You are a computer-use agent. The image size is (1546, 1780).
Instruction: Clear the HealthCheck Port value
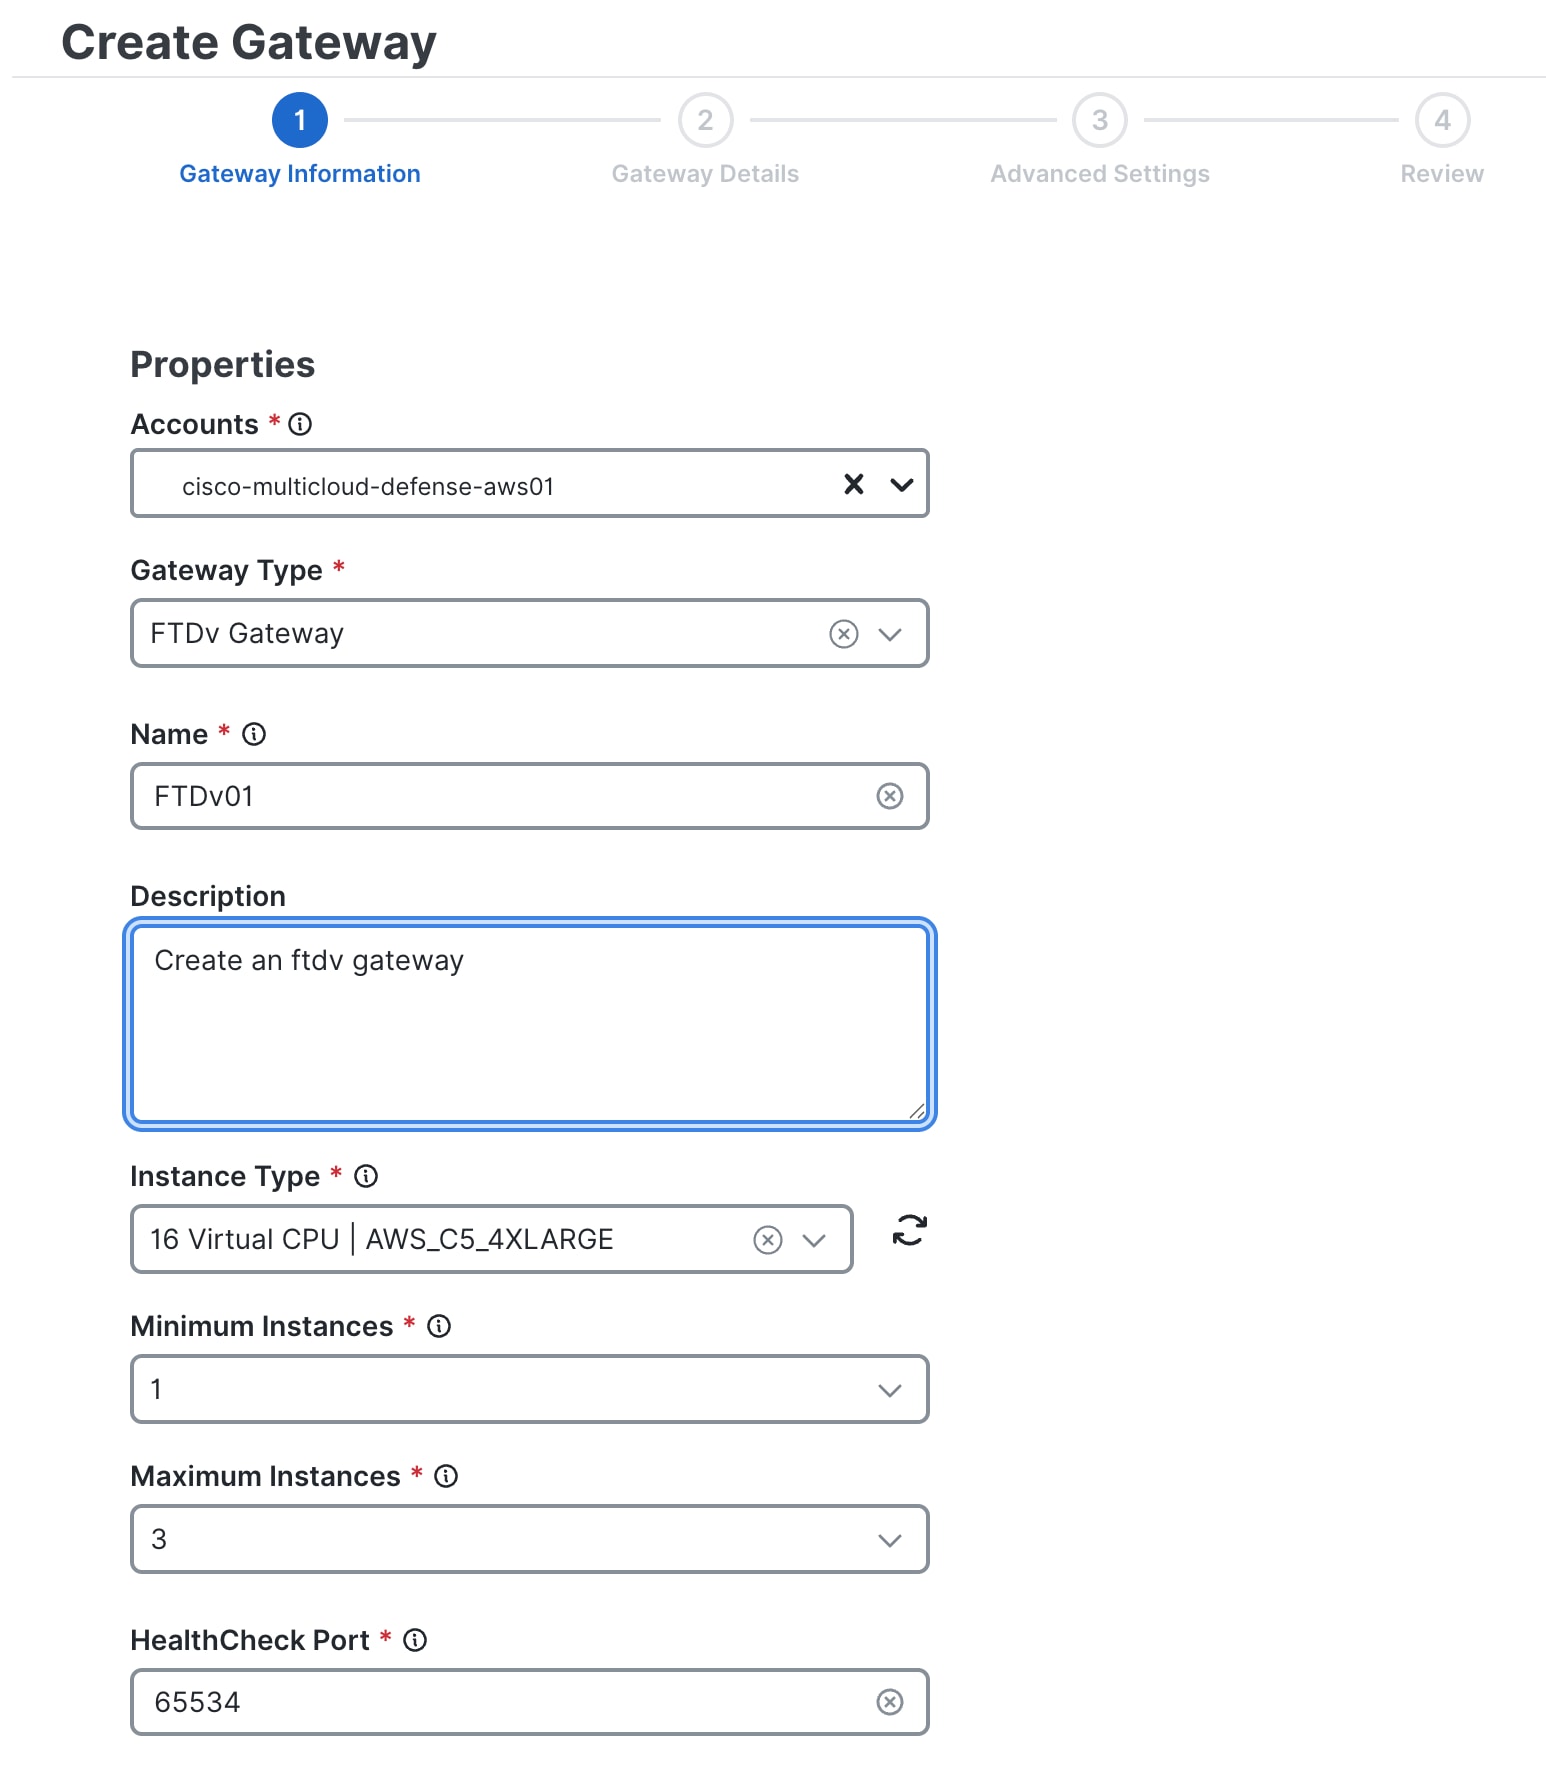(x=889, y=1701)
